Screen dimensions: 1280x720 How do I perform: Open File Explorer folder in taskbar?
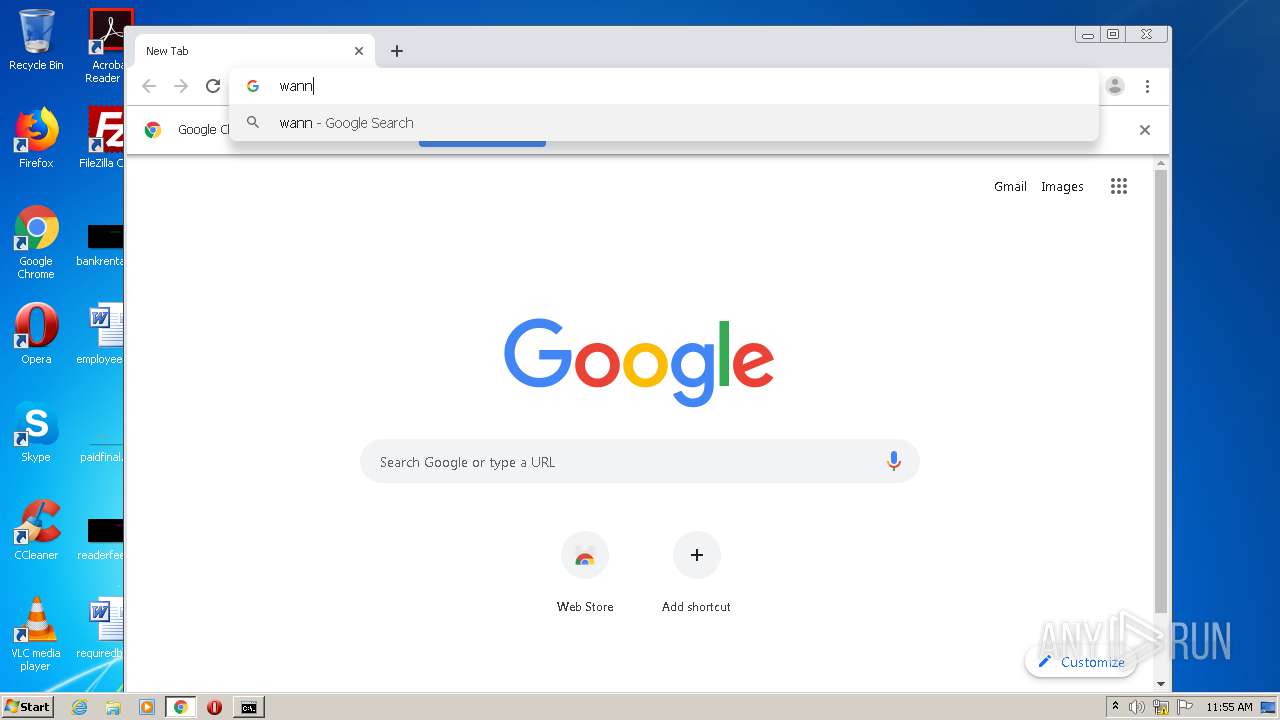tap(113, 707)
